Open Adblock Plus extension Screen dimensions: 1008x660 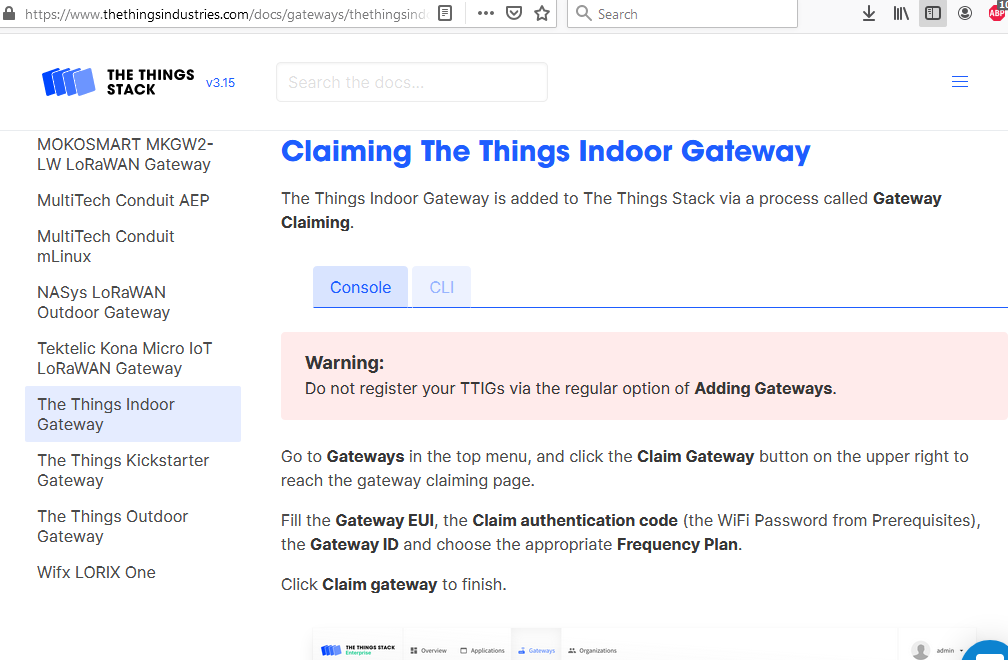point(997,12)
